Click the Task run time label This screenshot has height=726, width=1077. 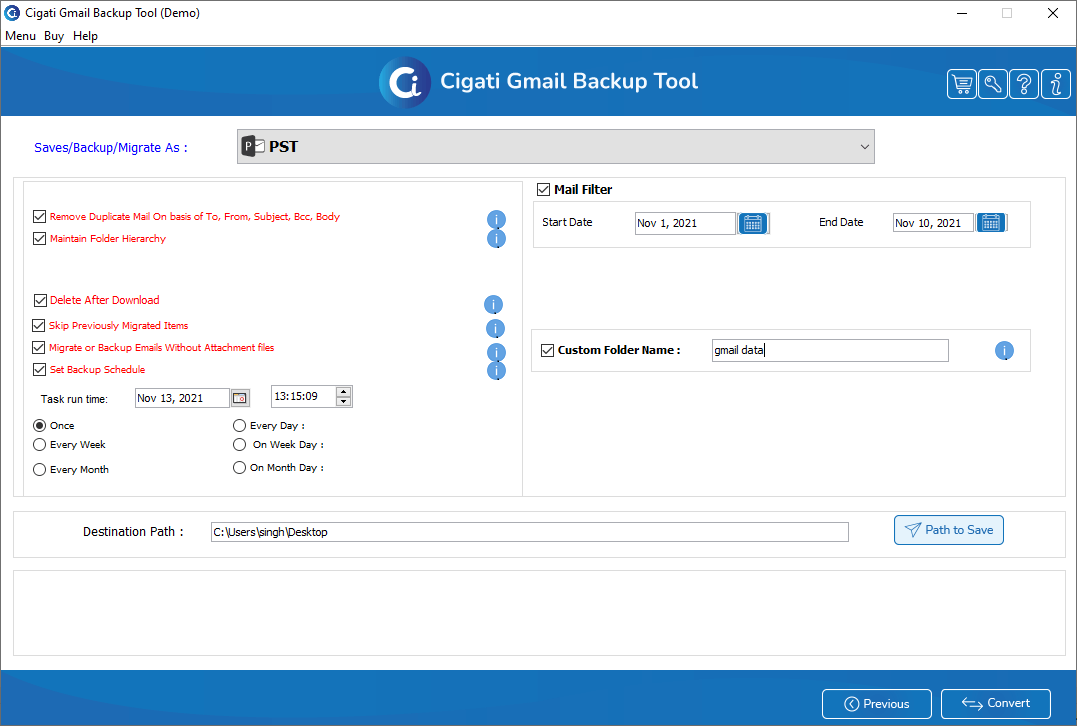74,399
